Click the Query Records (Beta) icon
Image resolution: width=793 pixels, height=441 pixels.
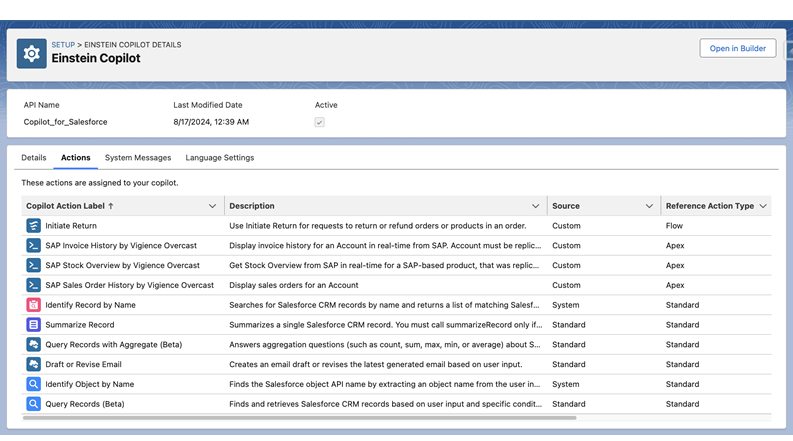[33, 404]
